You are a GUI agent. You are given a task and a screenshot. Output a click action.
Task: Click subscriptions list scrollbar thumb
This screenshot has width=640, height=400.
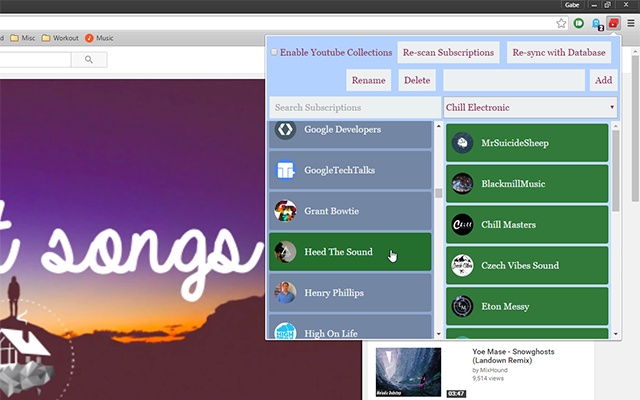tap(439, 193)
